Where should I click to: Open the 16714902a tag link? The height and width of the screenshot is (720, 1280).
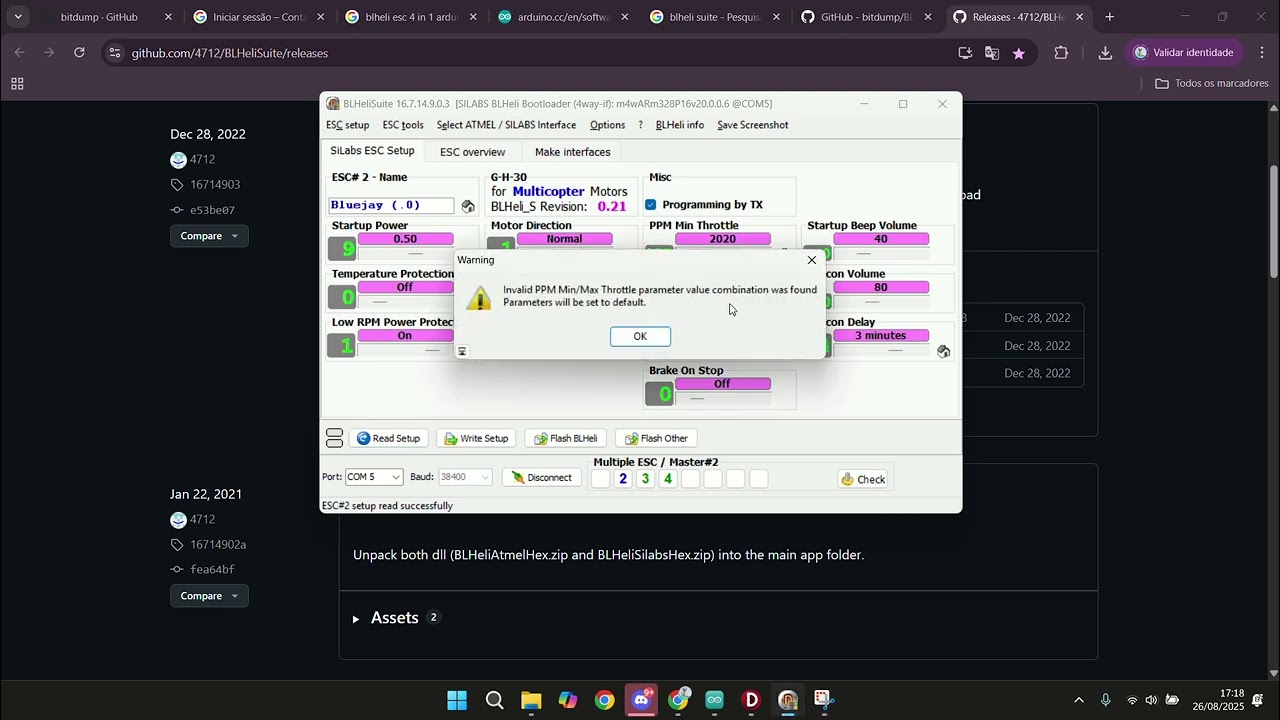218,545
